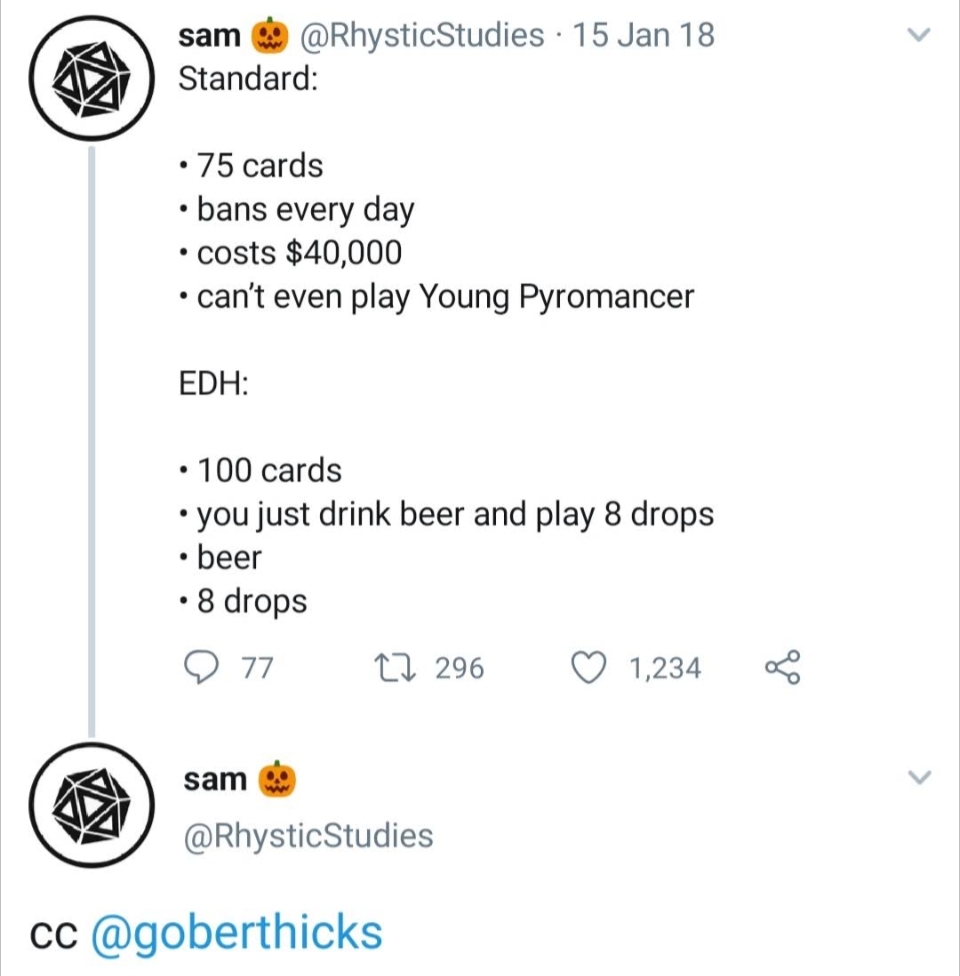Click the @RhysticStudies handle under the lower sam

308,835
